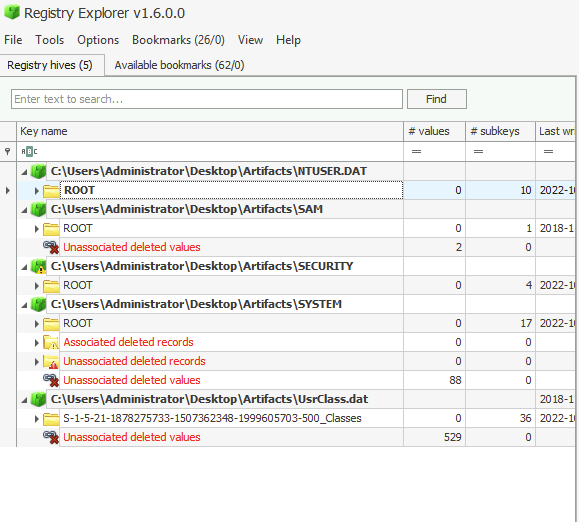Image resolution: width=579 pixels, height=522 pixels.
Task: Click the SECURITY ROOT folder icon
Action: 51,286
